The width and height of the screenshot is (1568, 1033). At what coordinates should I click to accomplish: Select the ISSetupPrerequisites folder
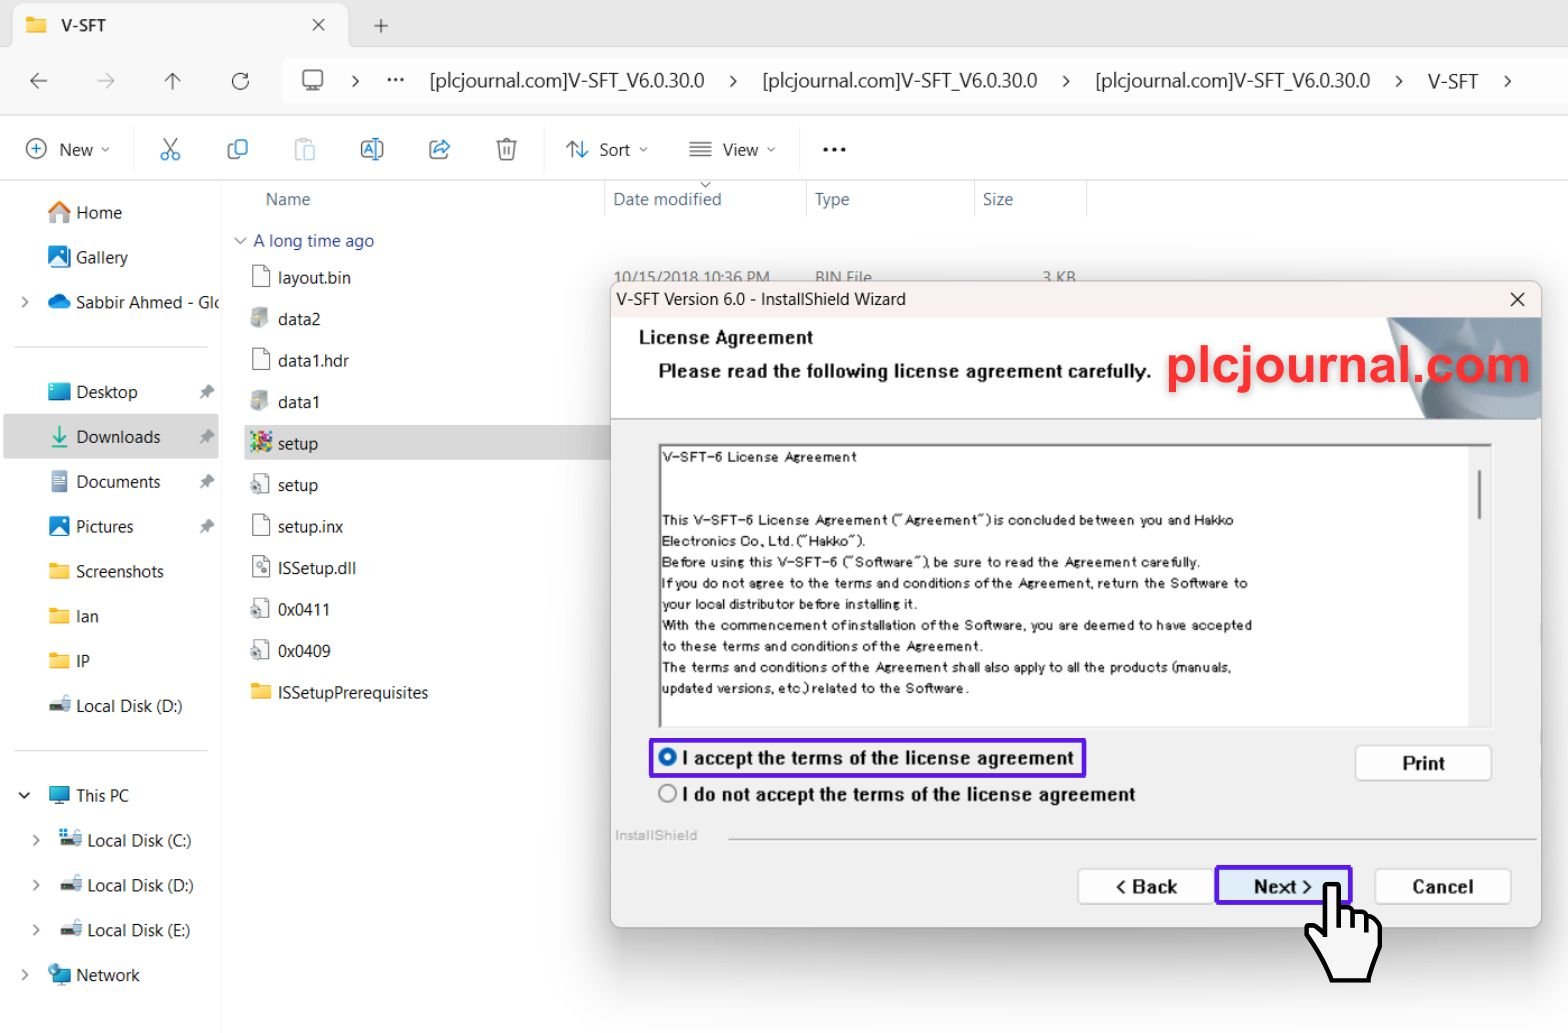[x=339, y=692]
